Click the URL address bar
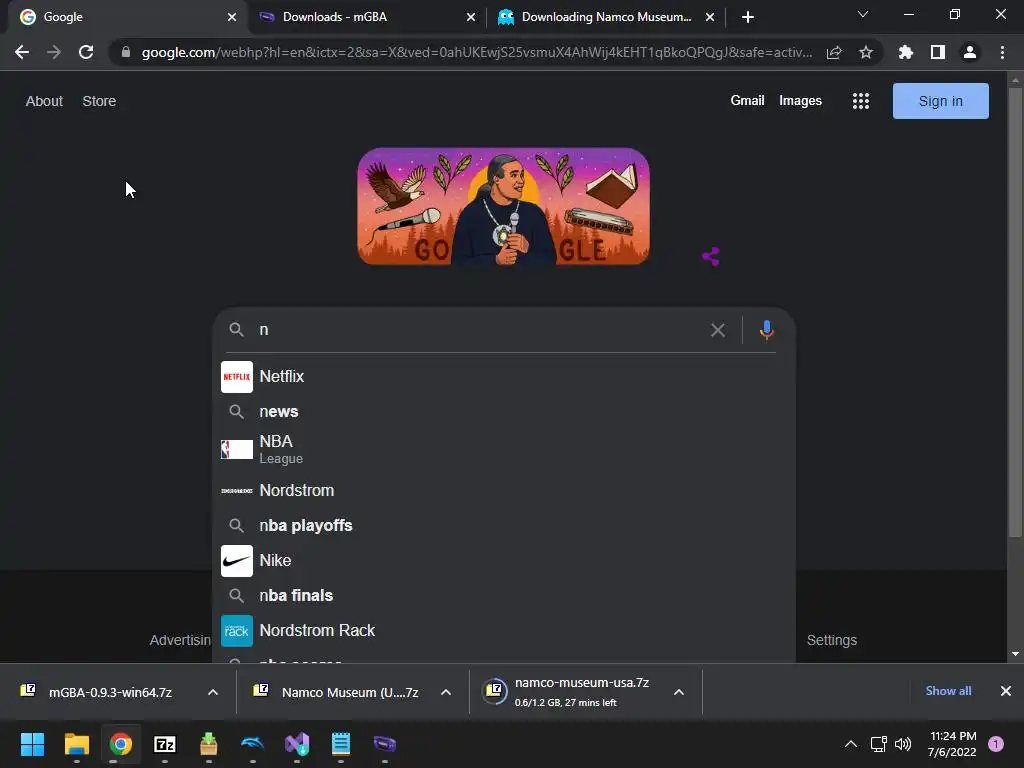The width and height of the screenshot is (1024, 768). (x=477, y=52)
